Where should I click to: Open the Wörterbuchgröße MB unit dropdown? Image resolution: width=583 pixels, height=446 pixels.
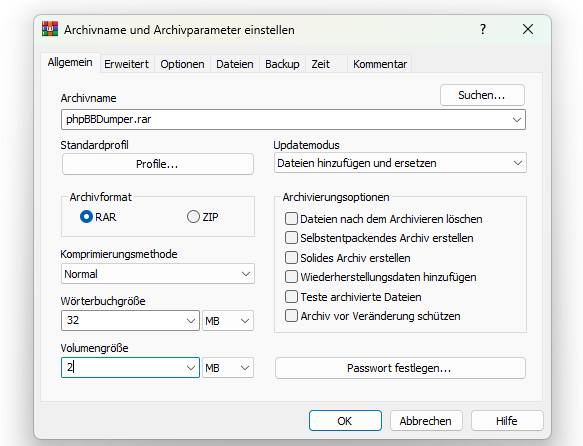[x=228, y=321]
